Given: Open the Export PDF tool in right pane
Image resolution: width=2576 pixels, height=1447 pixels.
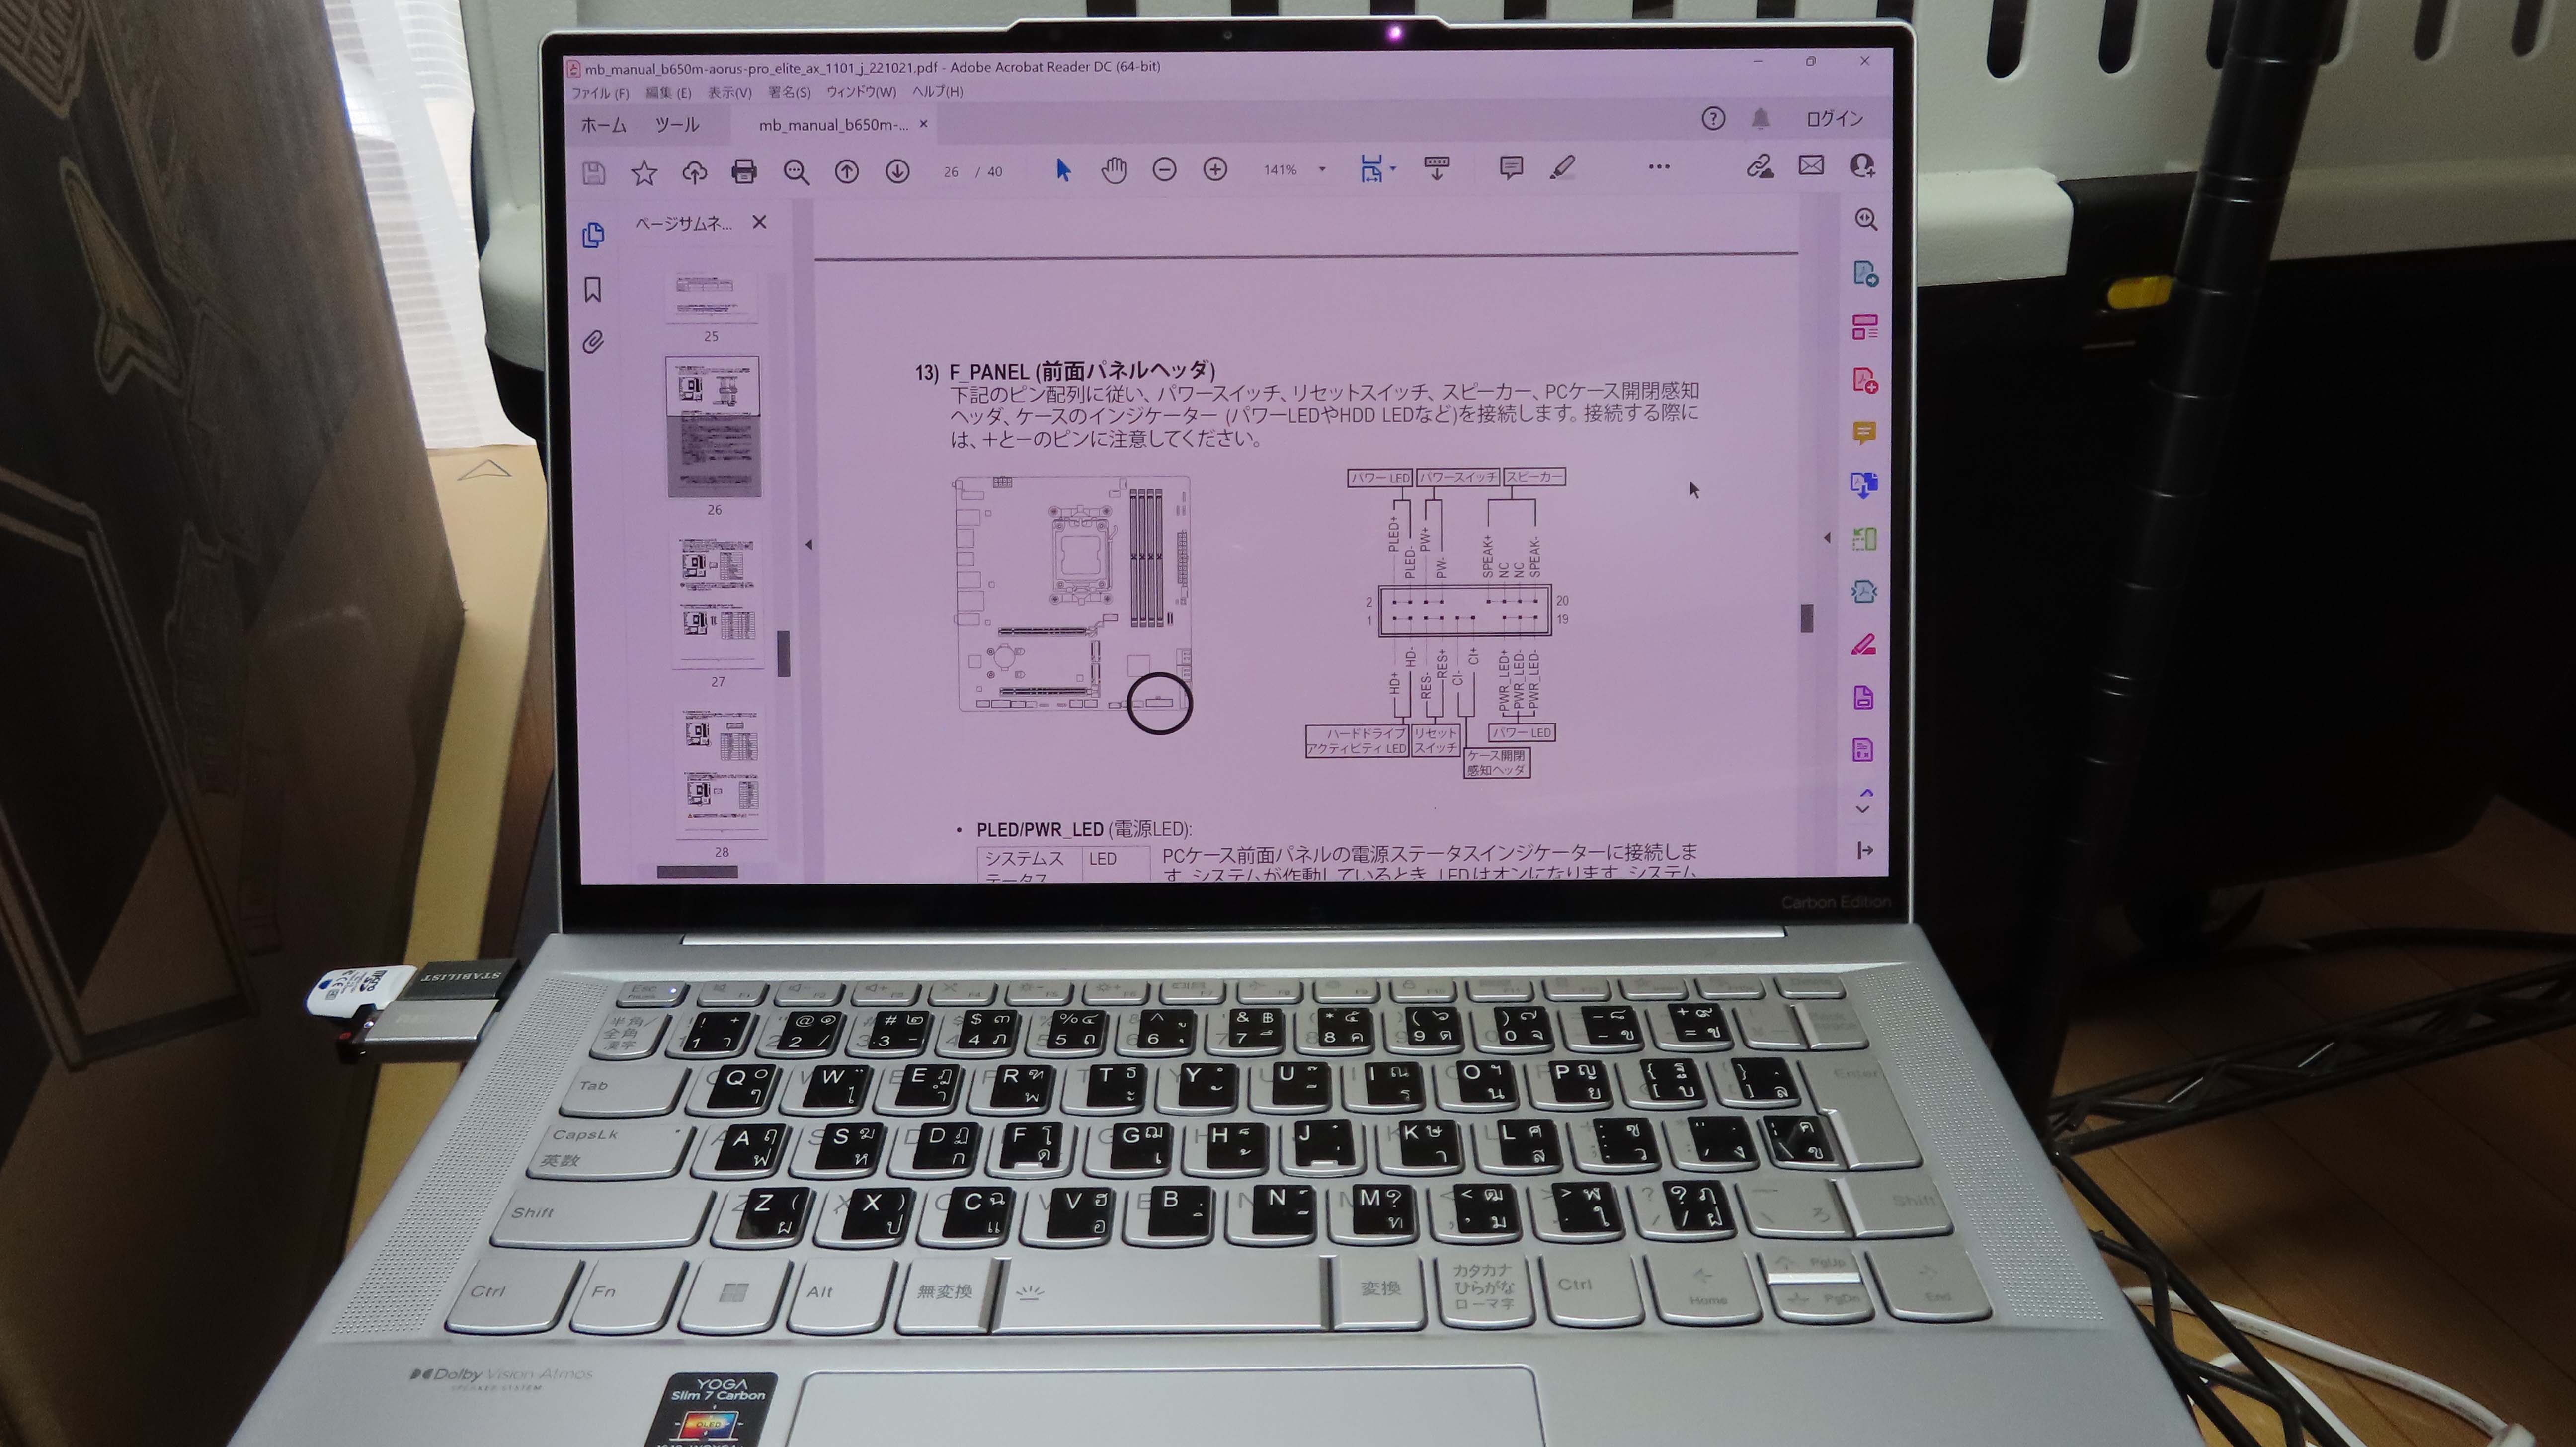Looking at the screenshot, I should click(1865, 273).
